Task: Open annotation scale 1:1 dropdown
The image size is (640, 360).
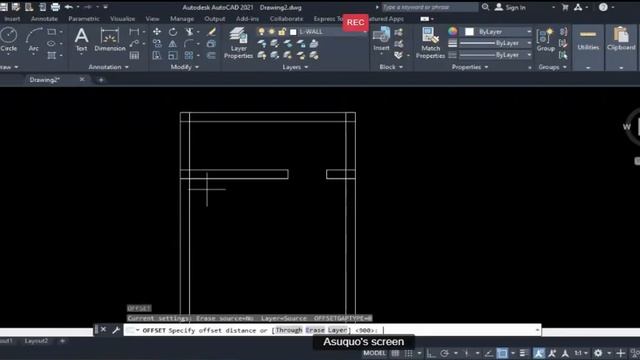Action: (x=581, y=353)
